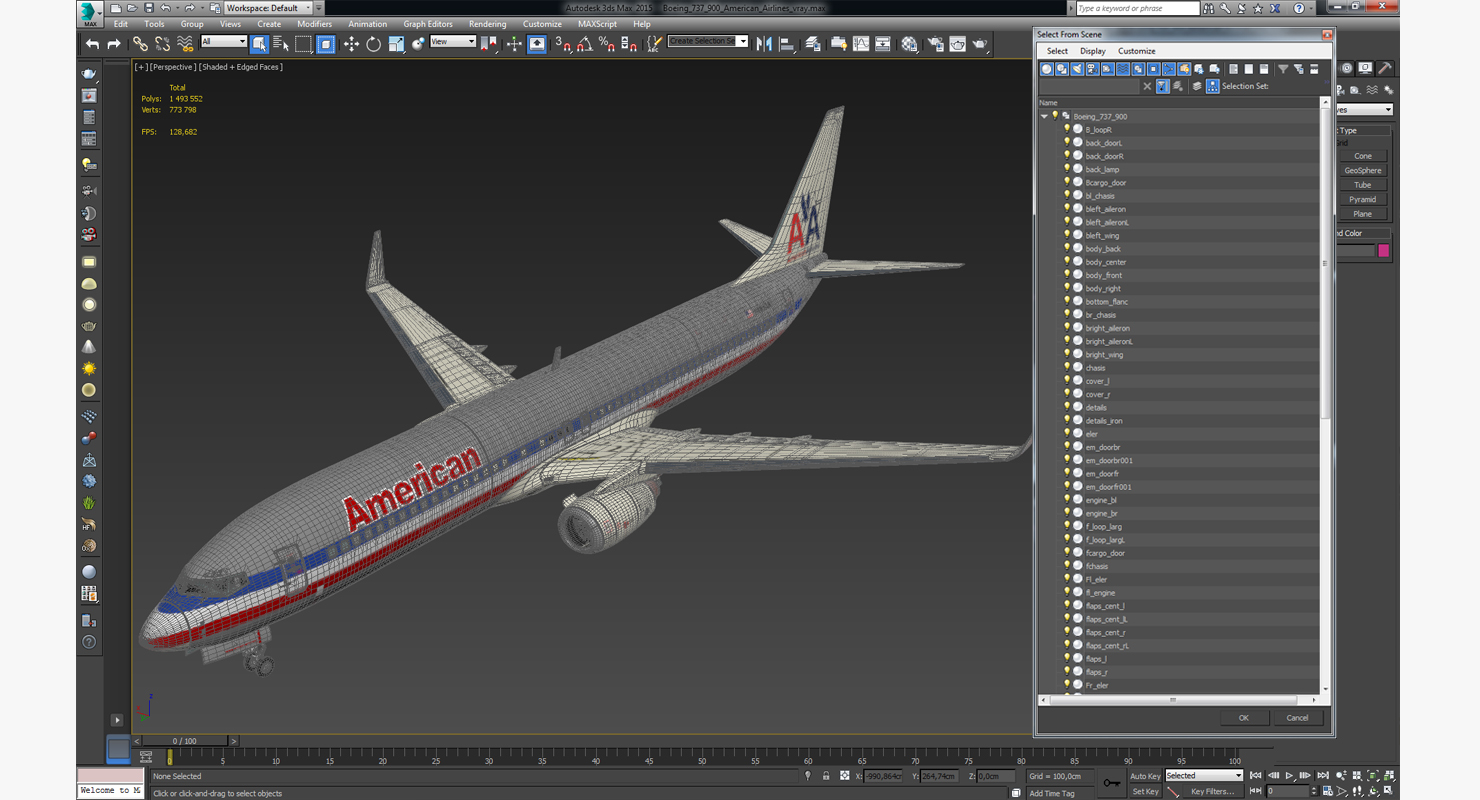Open Render Setup from toolbar
Viewport: 1480px width, 800px height.
click(x=935, y=44)
